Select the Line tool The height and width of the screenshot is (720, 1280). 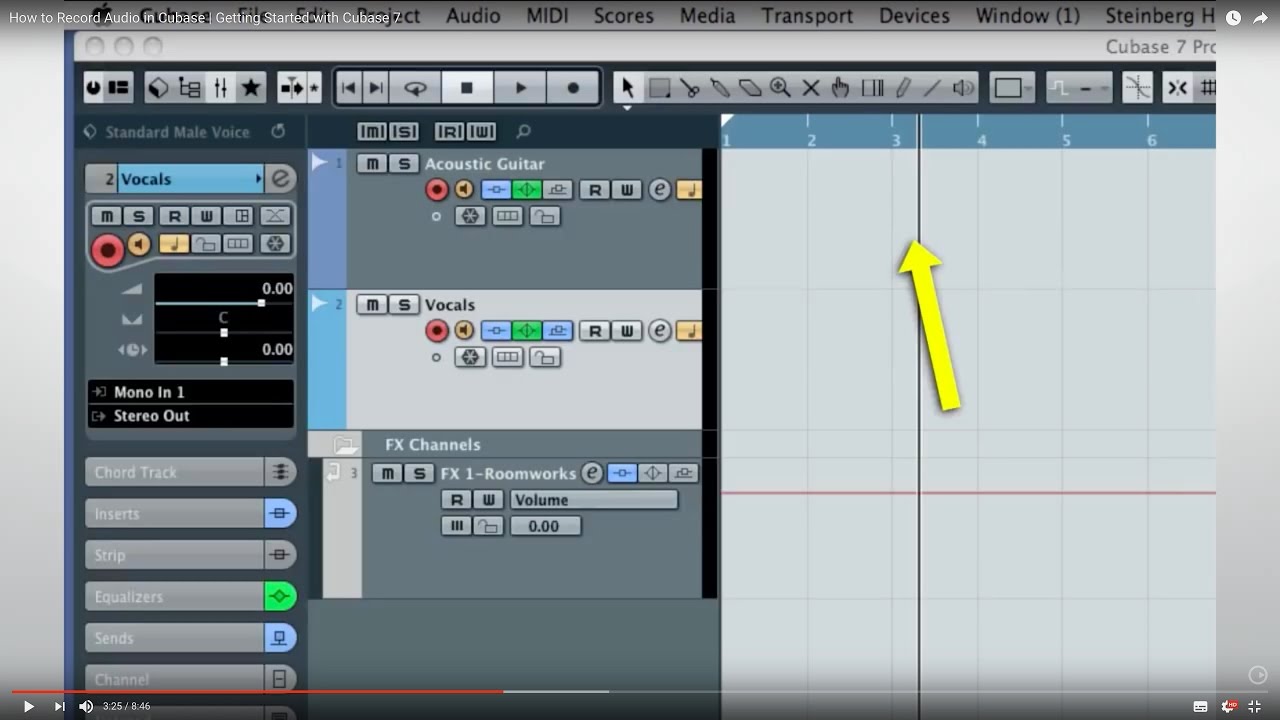(x=932, y=88)
